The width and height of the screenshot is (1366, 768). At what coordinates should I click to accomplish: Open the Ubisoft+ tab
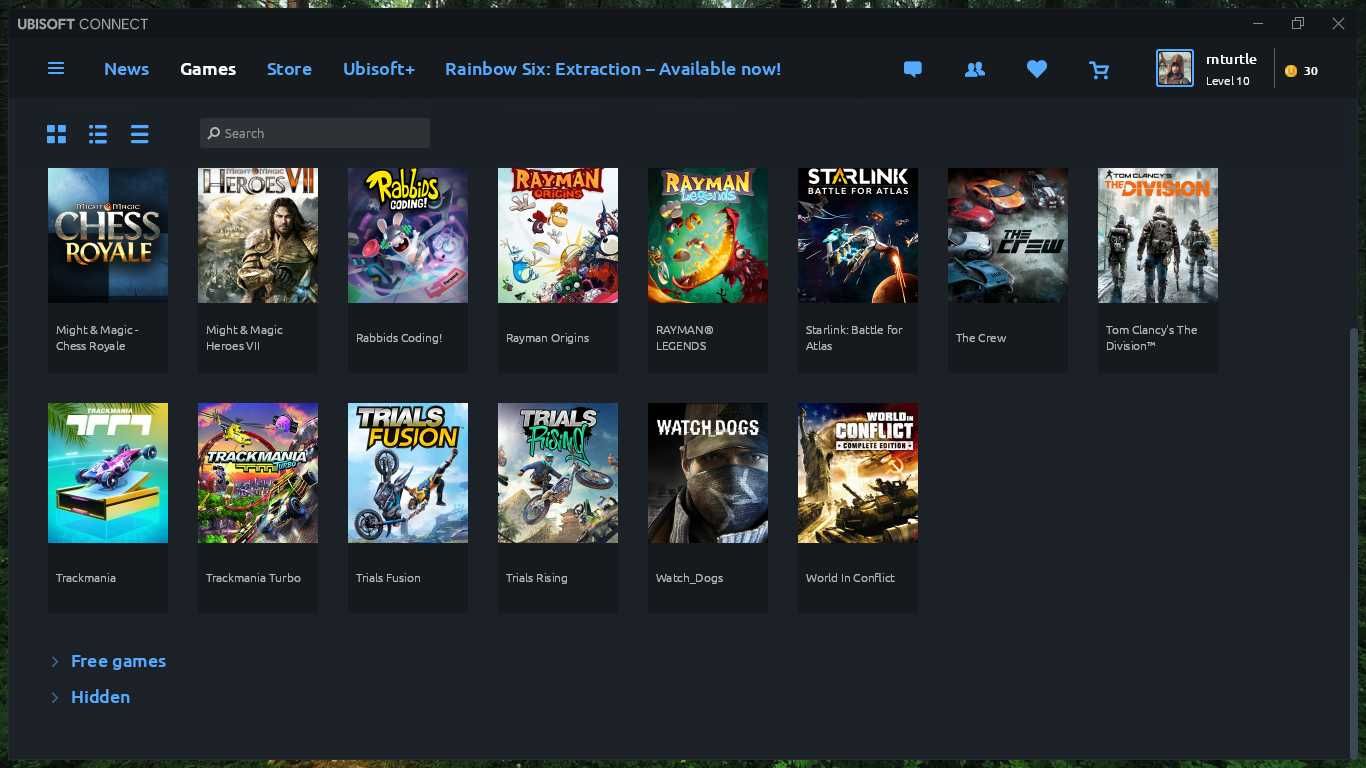tap(379, 69)
